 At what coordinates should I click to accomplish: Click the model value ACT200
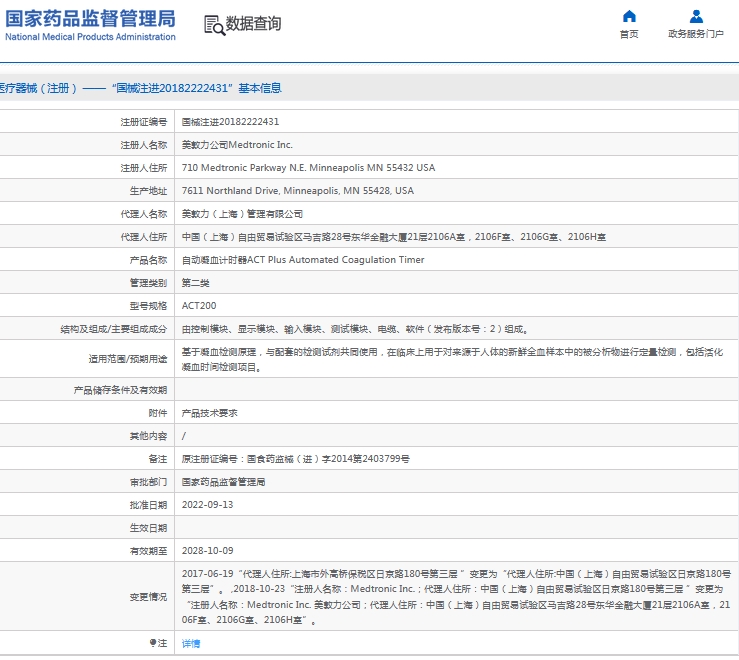(x=199, y=305)
